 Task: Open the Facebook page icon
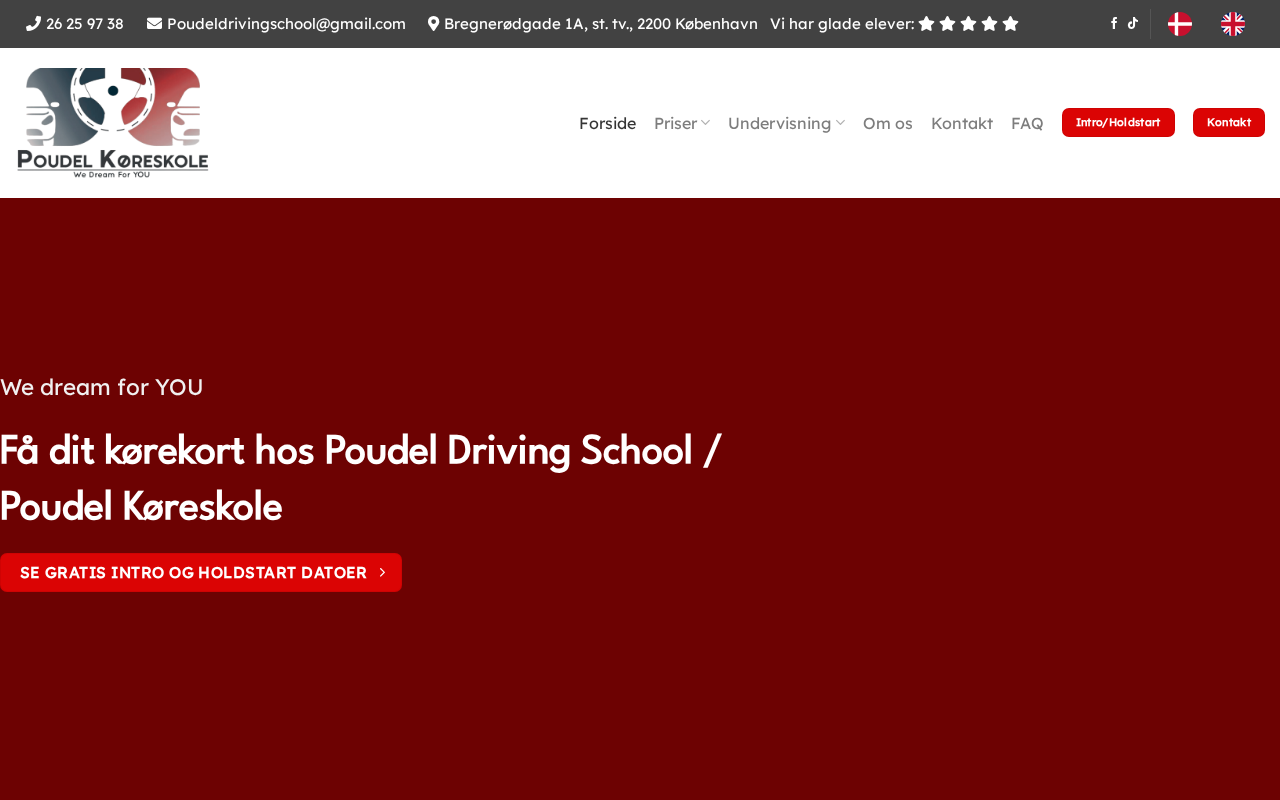tap(1114, 24)
